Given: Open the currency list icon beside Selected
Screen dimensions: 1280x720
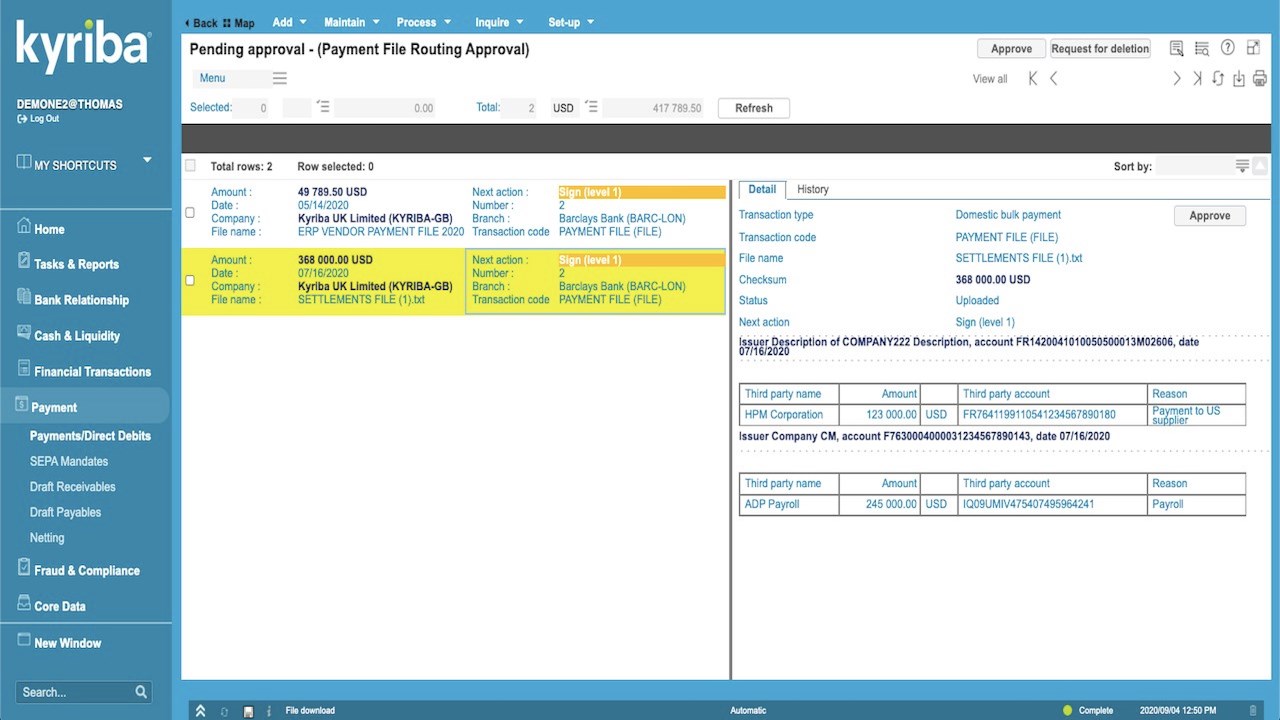Looking at the screenshot, I should pos(323,107).
